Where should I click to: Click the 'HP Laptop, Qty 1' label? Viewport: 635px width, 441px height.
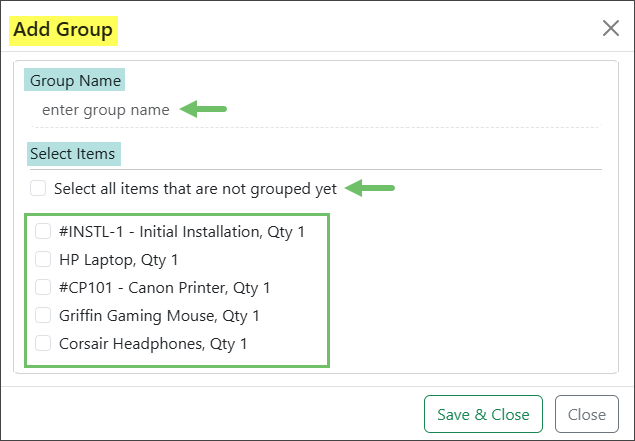(119, 260)
